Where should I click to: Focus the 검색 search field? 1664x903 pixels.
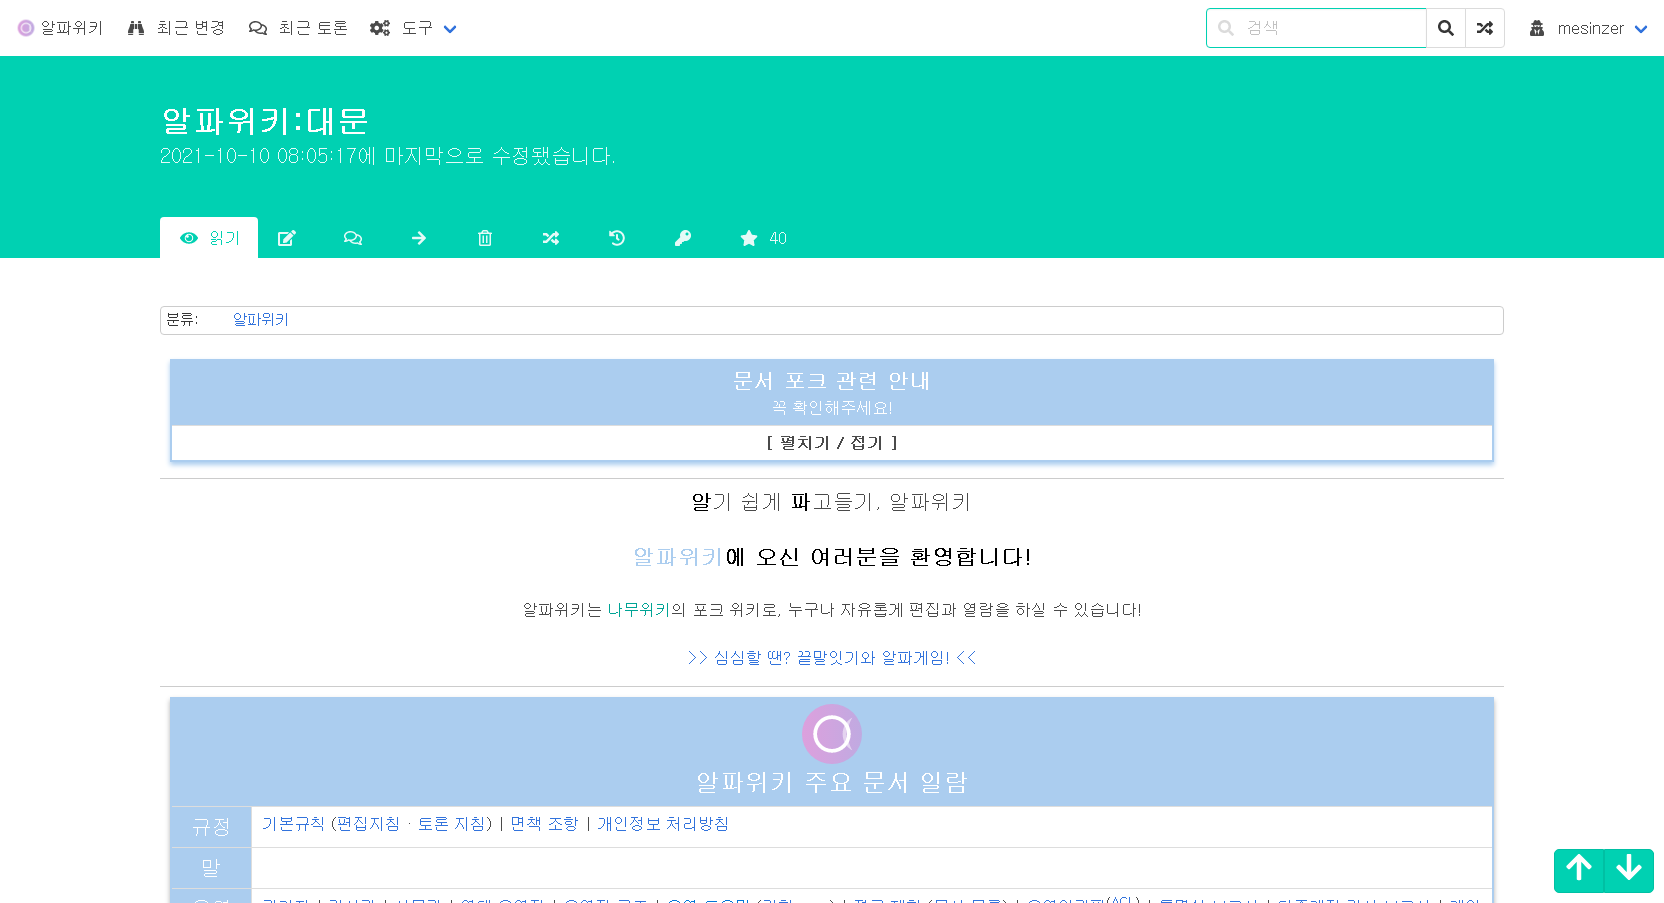pyautogui.click(x=1316, y=28)
